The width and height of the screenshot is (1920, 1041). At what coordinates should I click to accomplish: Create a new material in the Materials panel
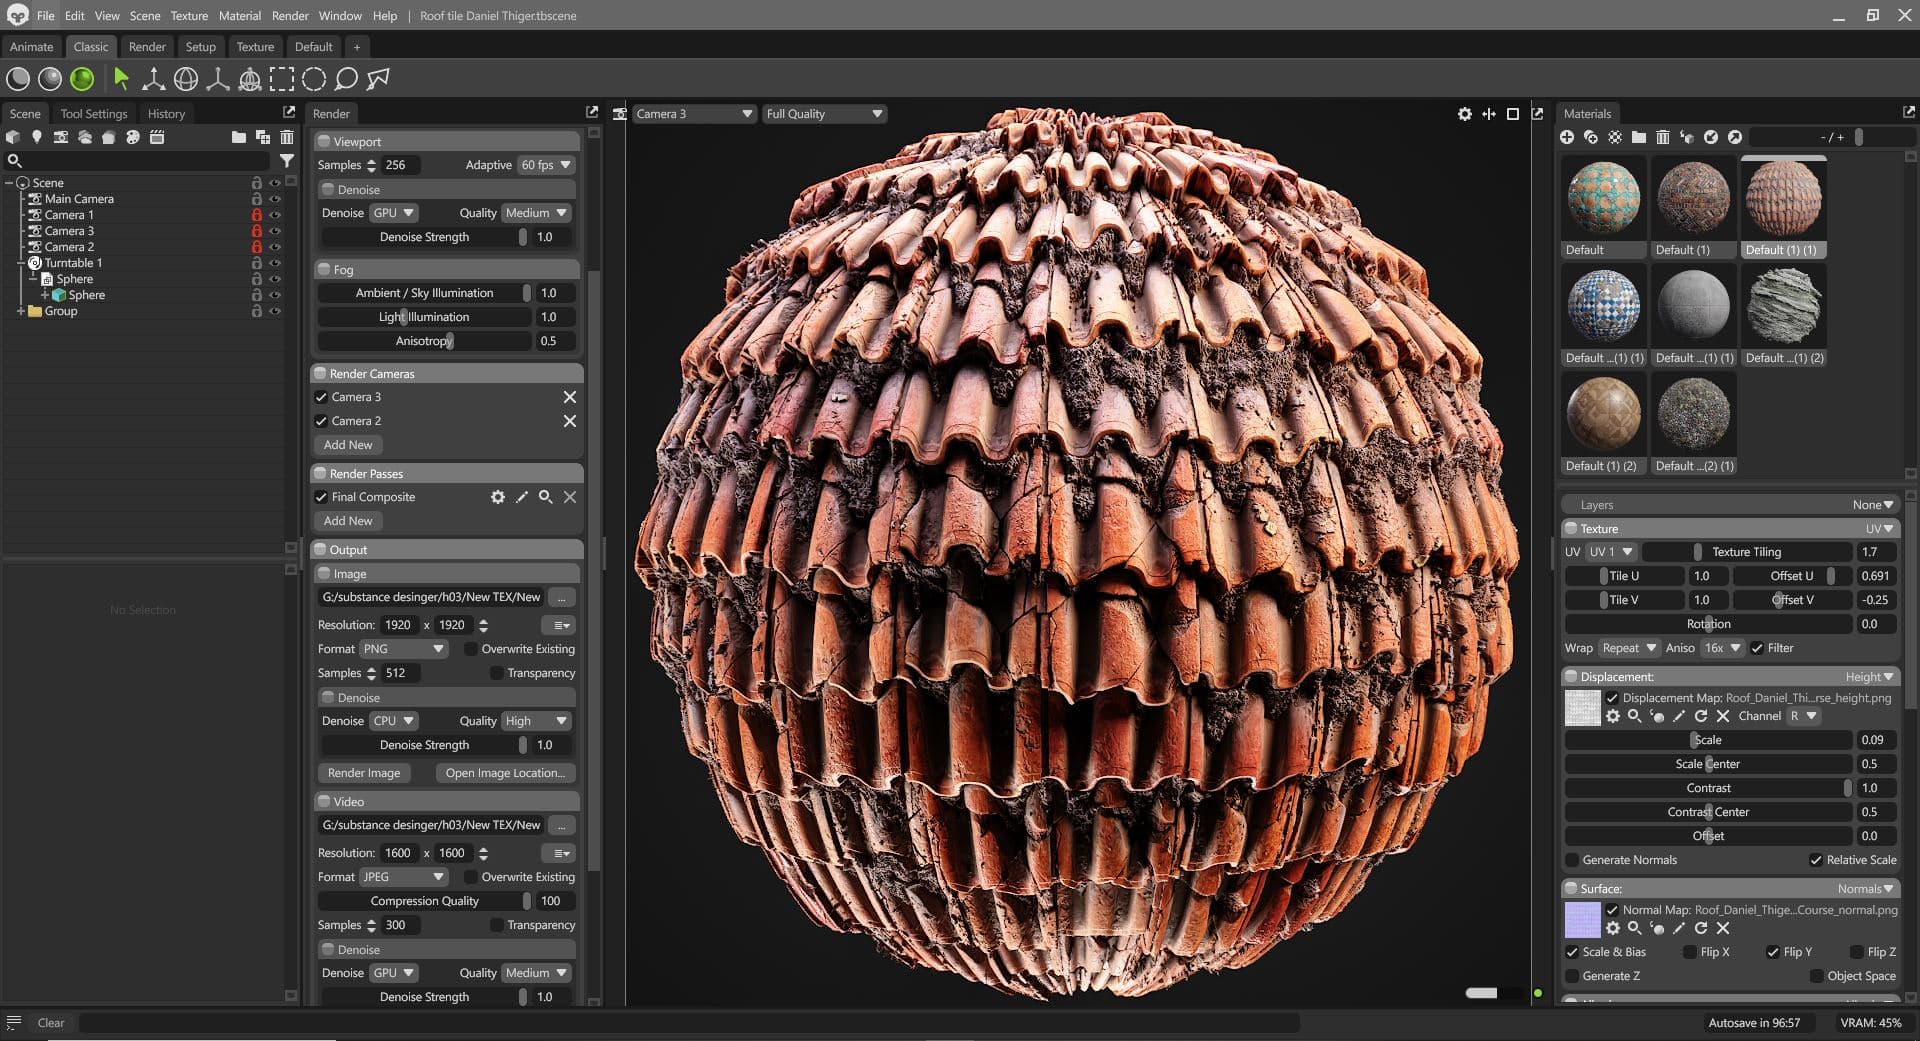(1566, 137)
